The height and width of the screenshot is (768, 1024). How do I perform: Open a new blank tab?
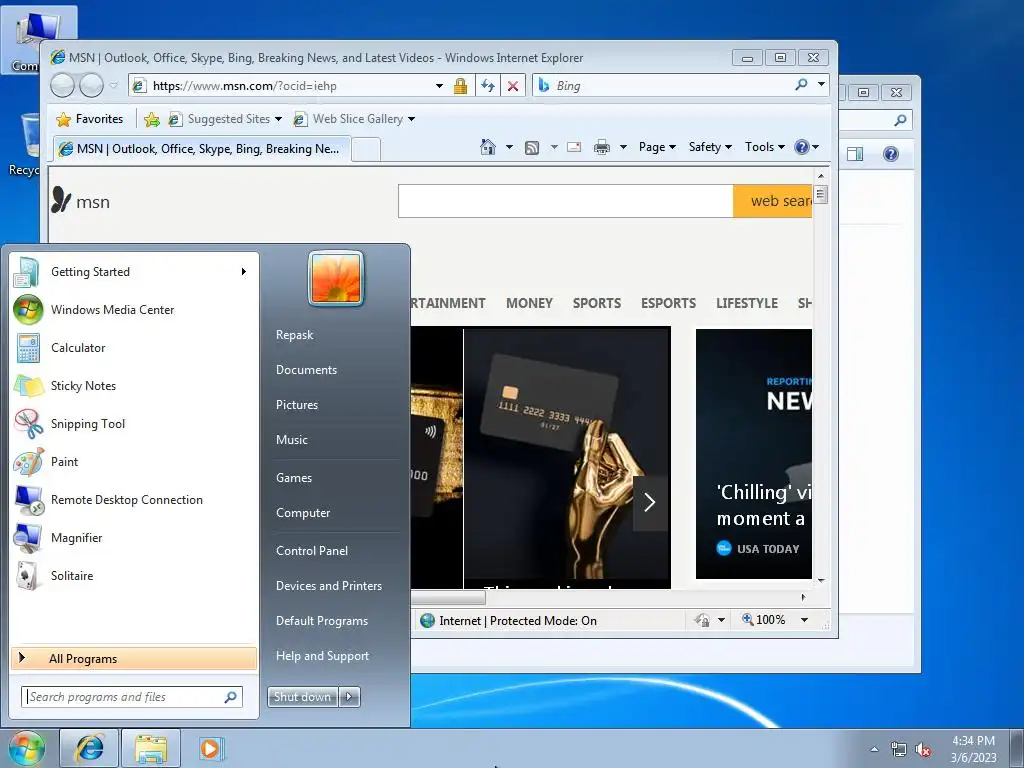[x=366, y=150]
